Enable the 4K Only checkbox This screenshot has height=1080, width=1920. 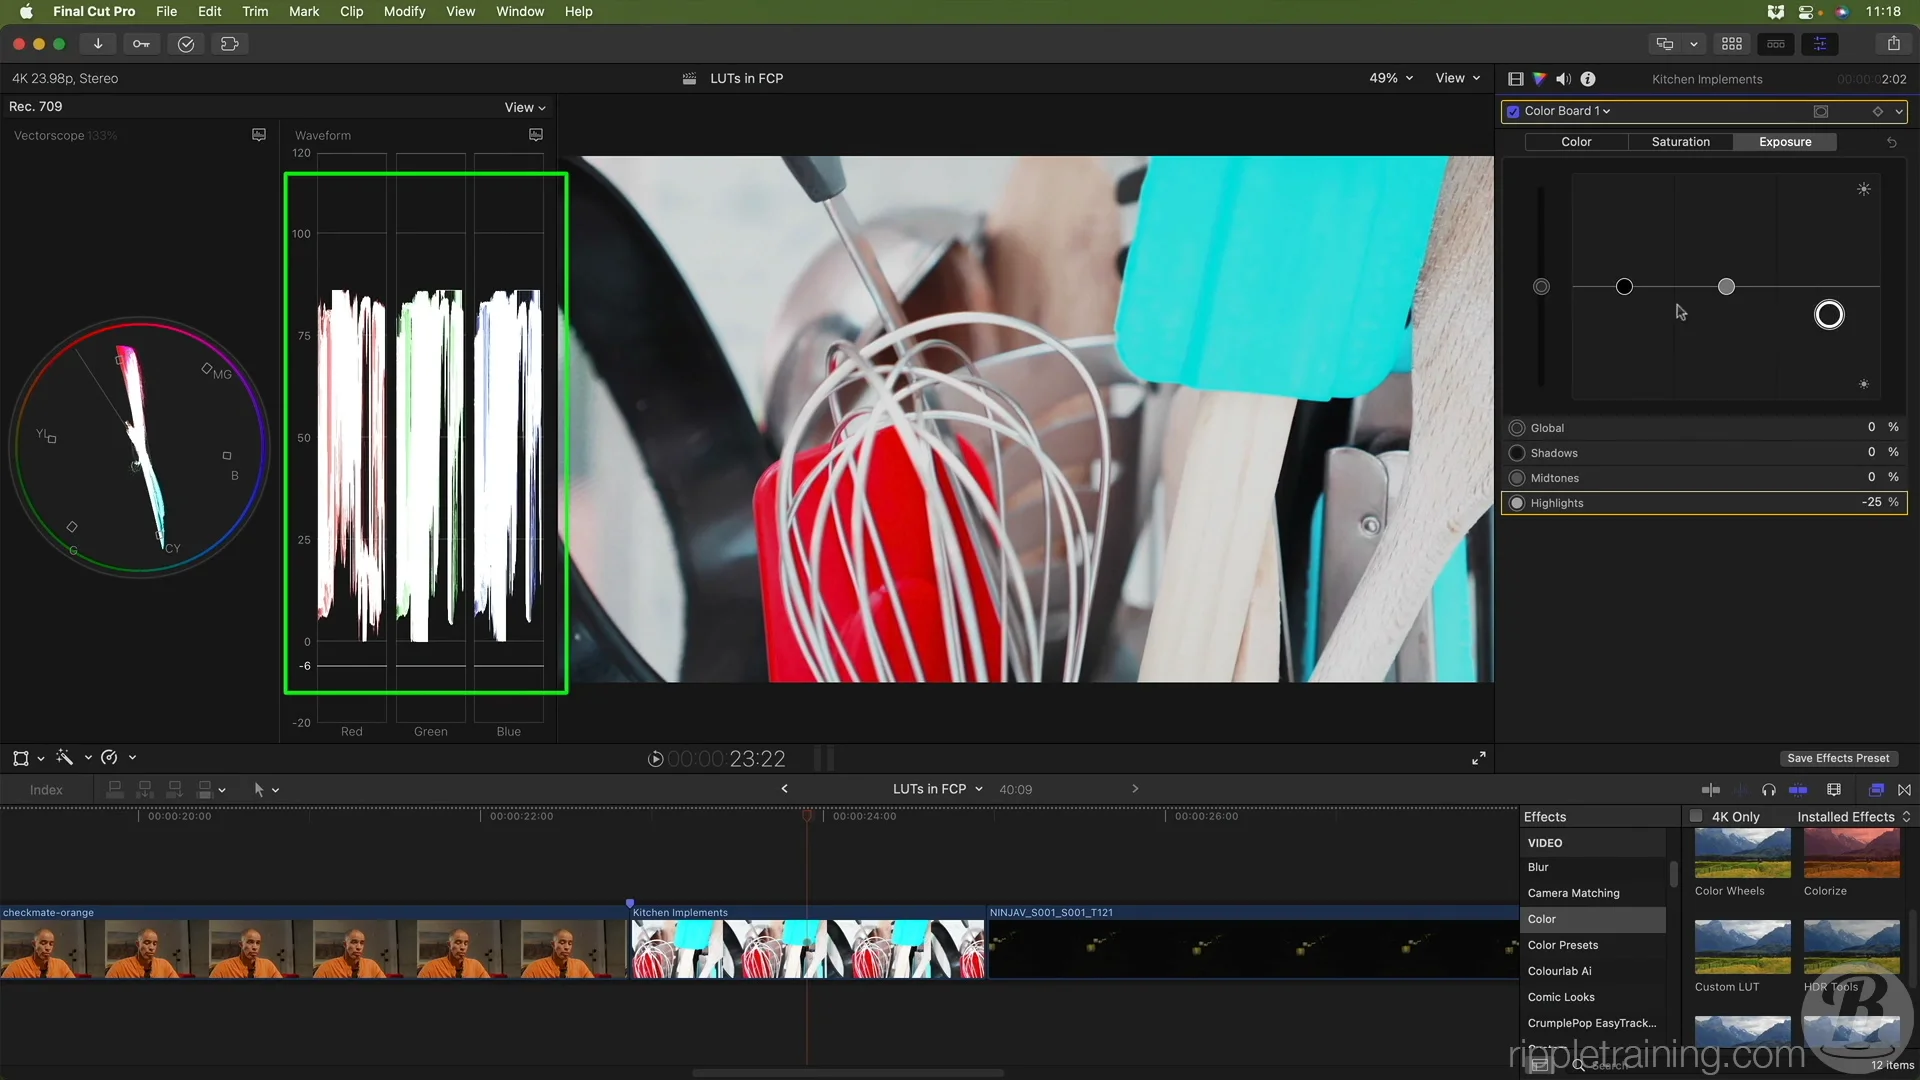coord(1696,817)
